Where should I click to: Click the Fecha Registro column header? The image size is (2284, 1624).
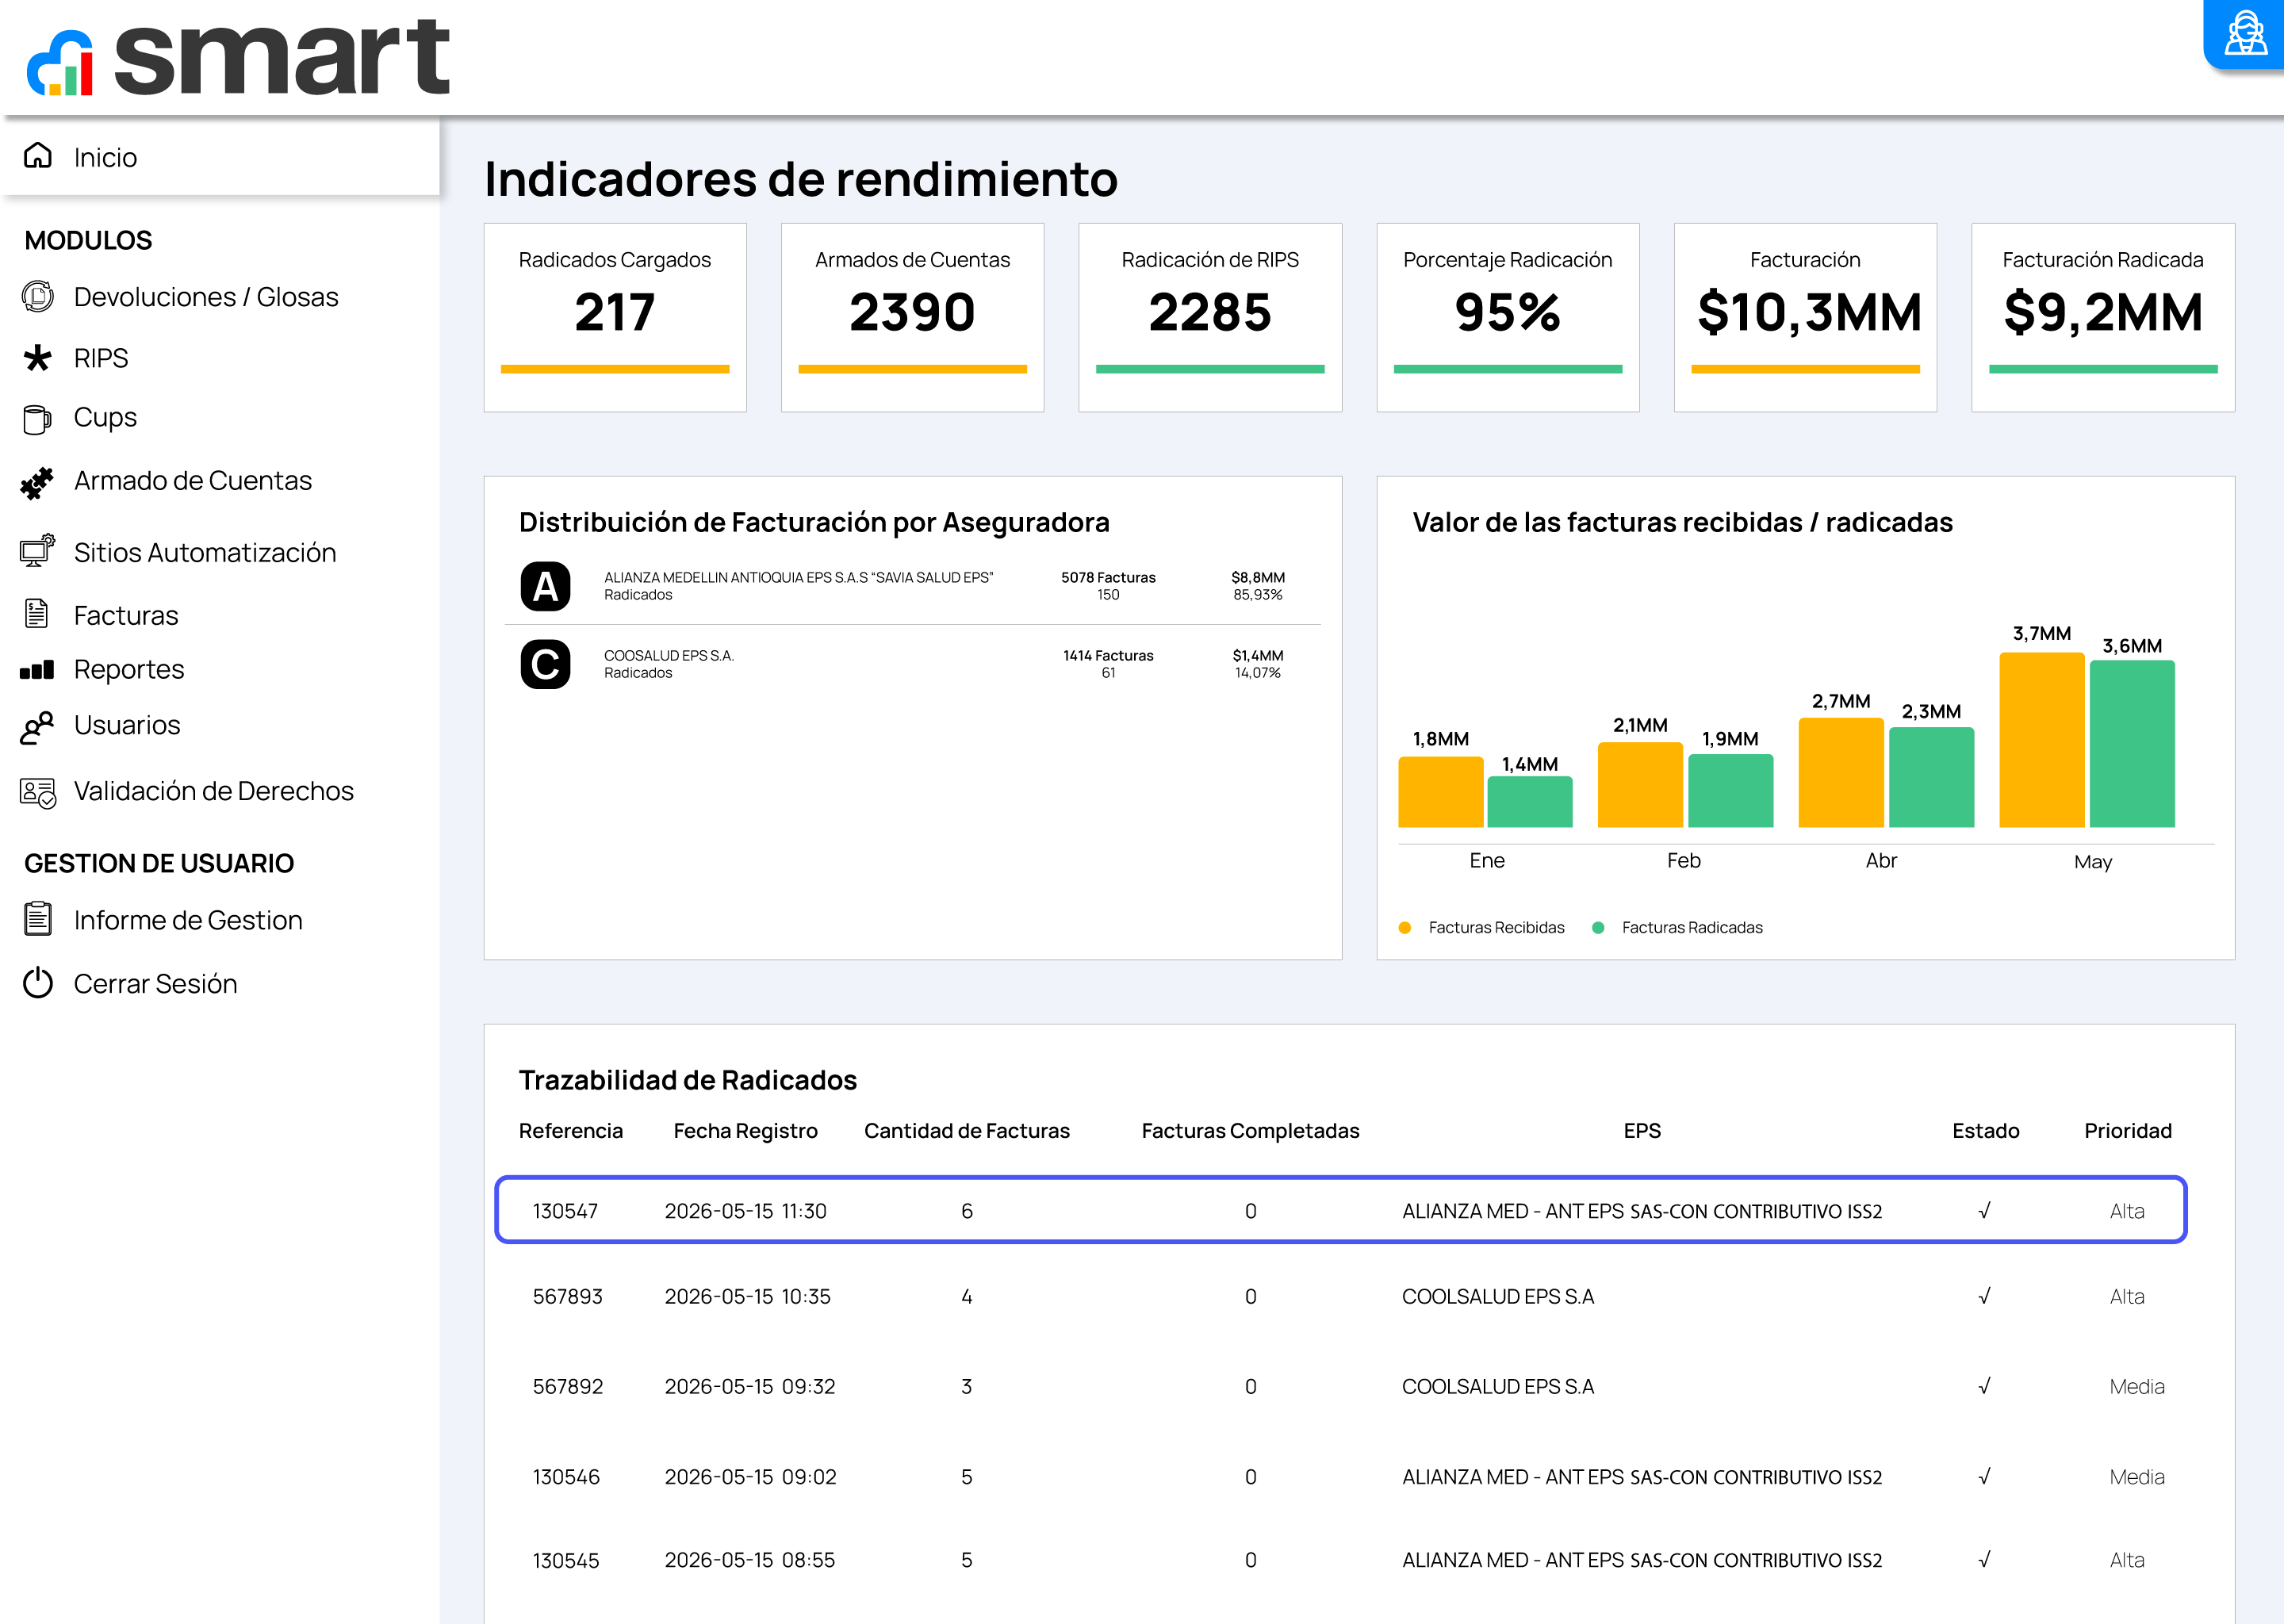coord(745,1131)
